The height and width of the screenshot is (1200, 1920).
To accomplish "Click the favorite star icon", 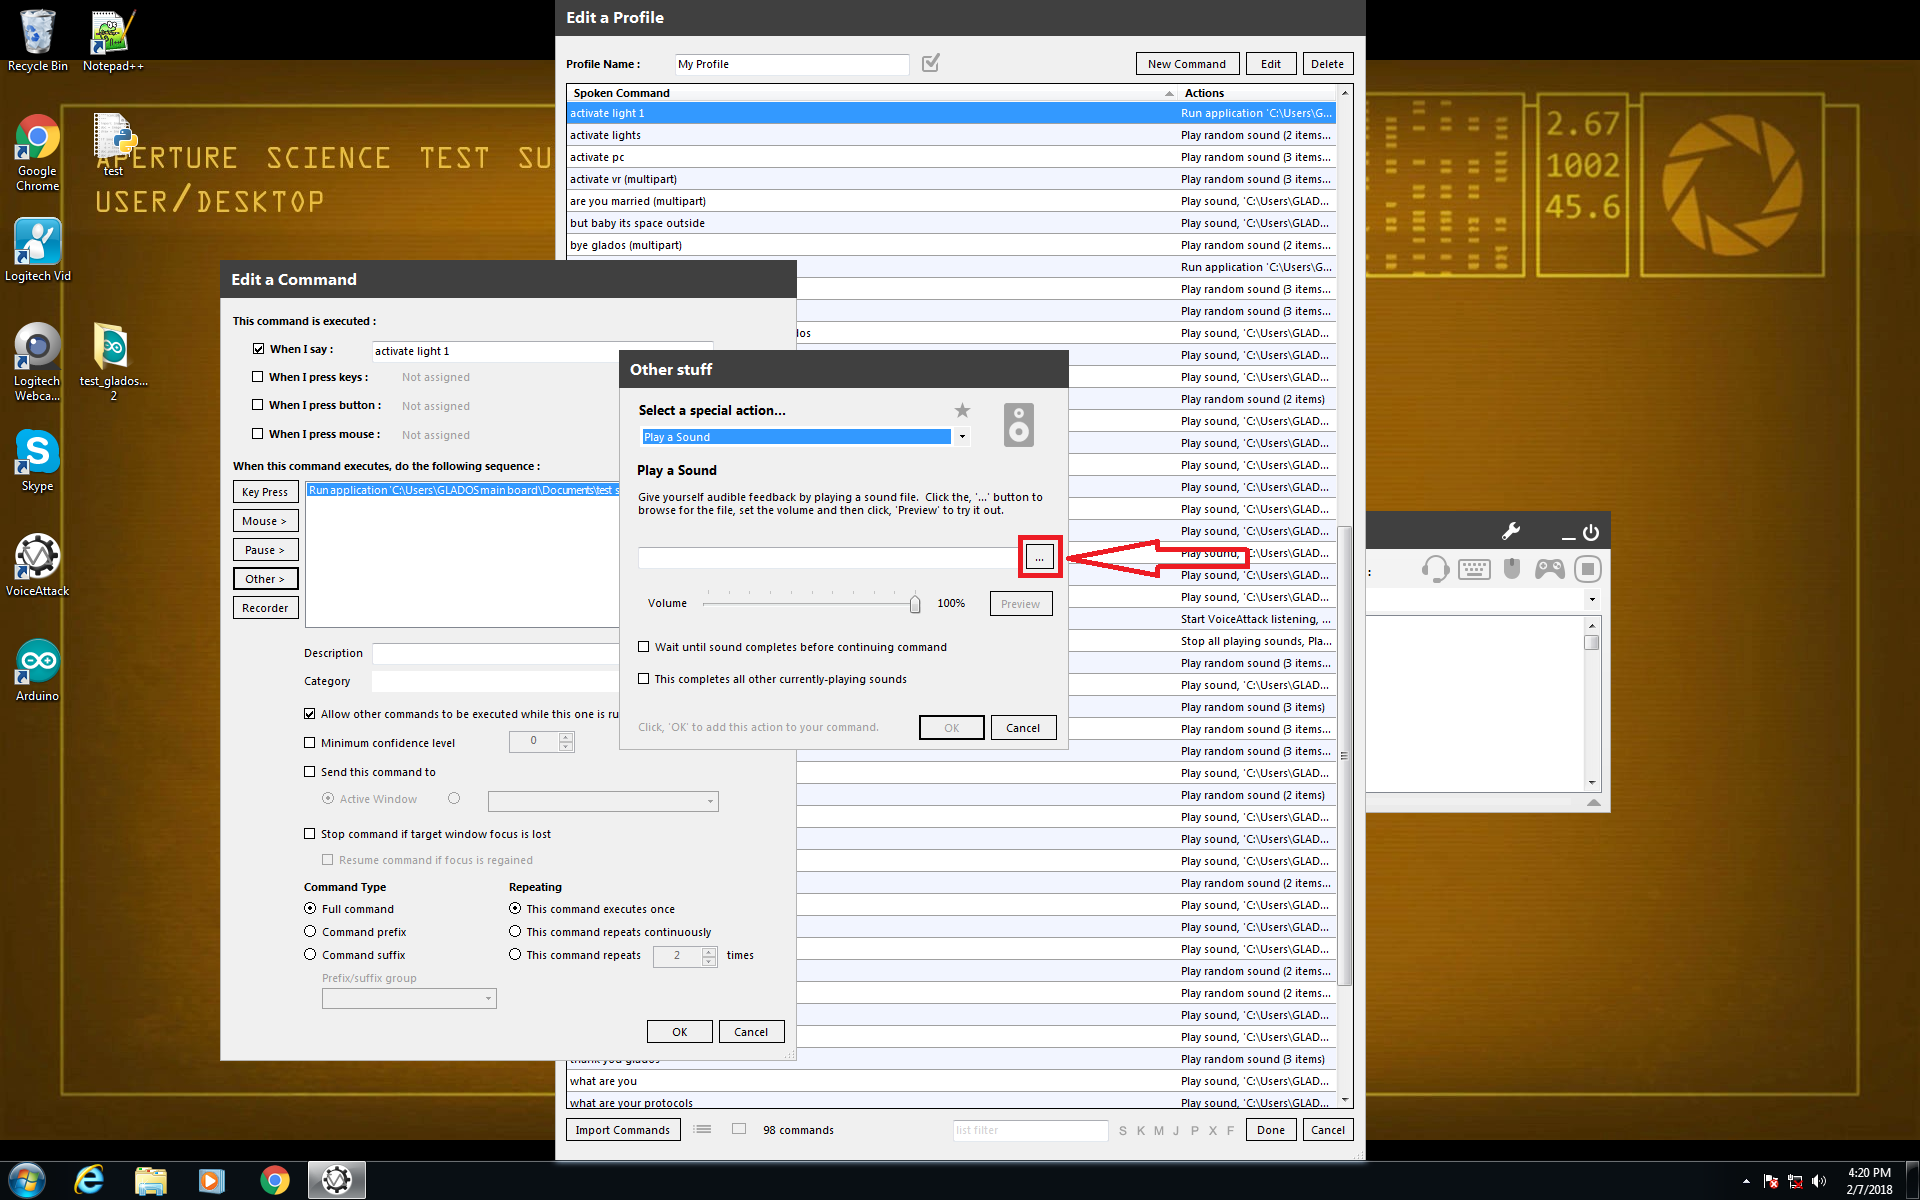I will (962, 410).
